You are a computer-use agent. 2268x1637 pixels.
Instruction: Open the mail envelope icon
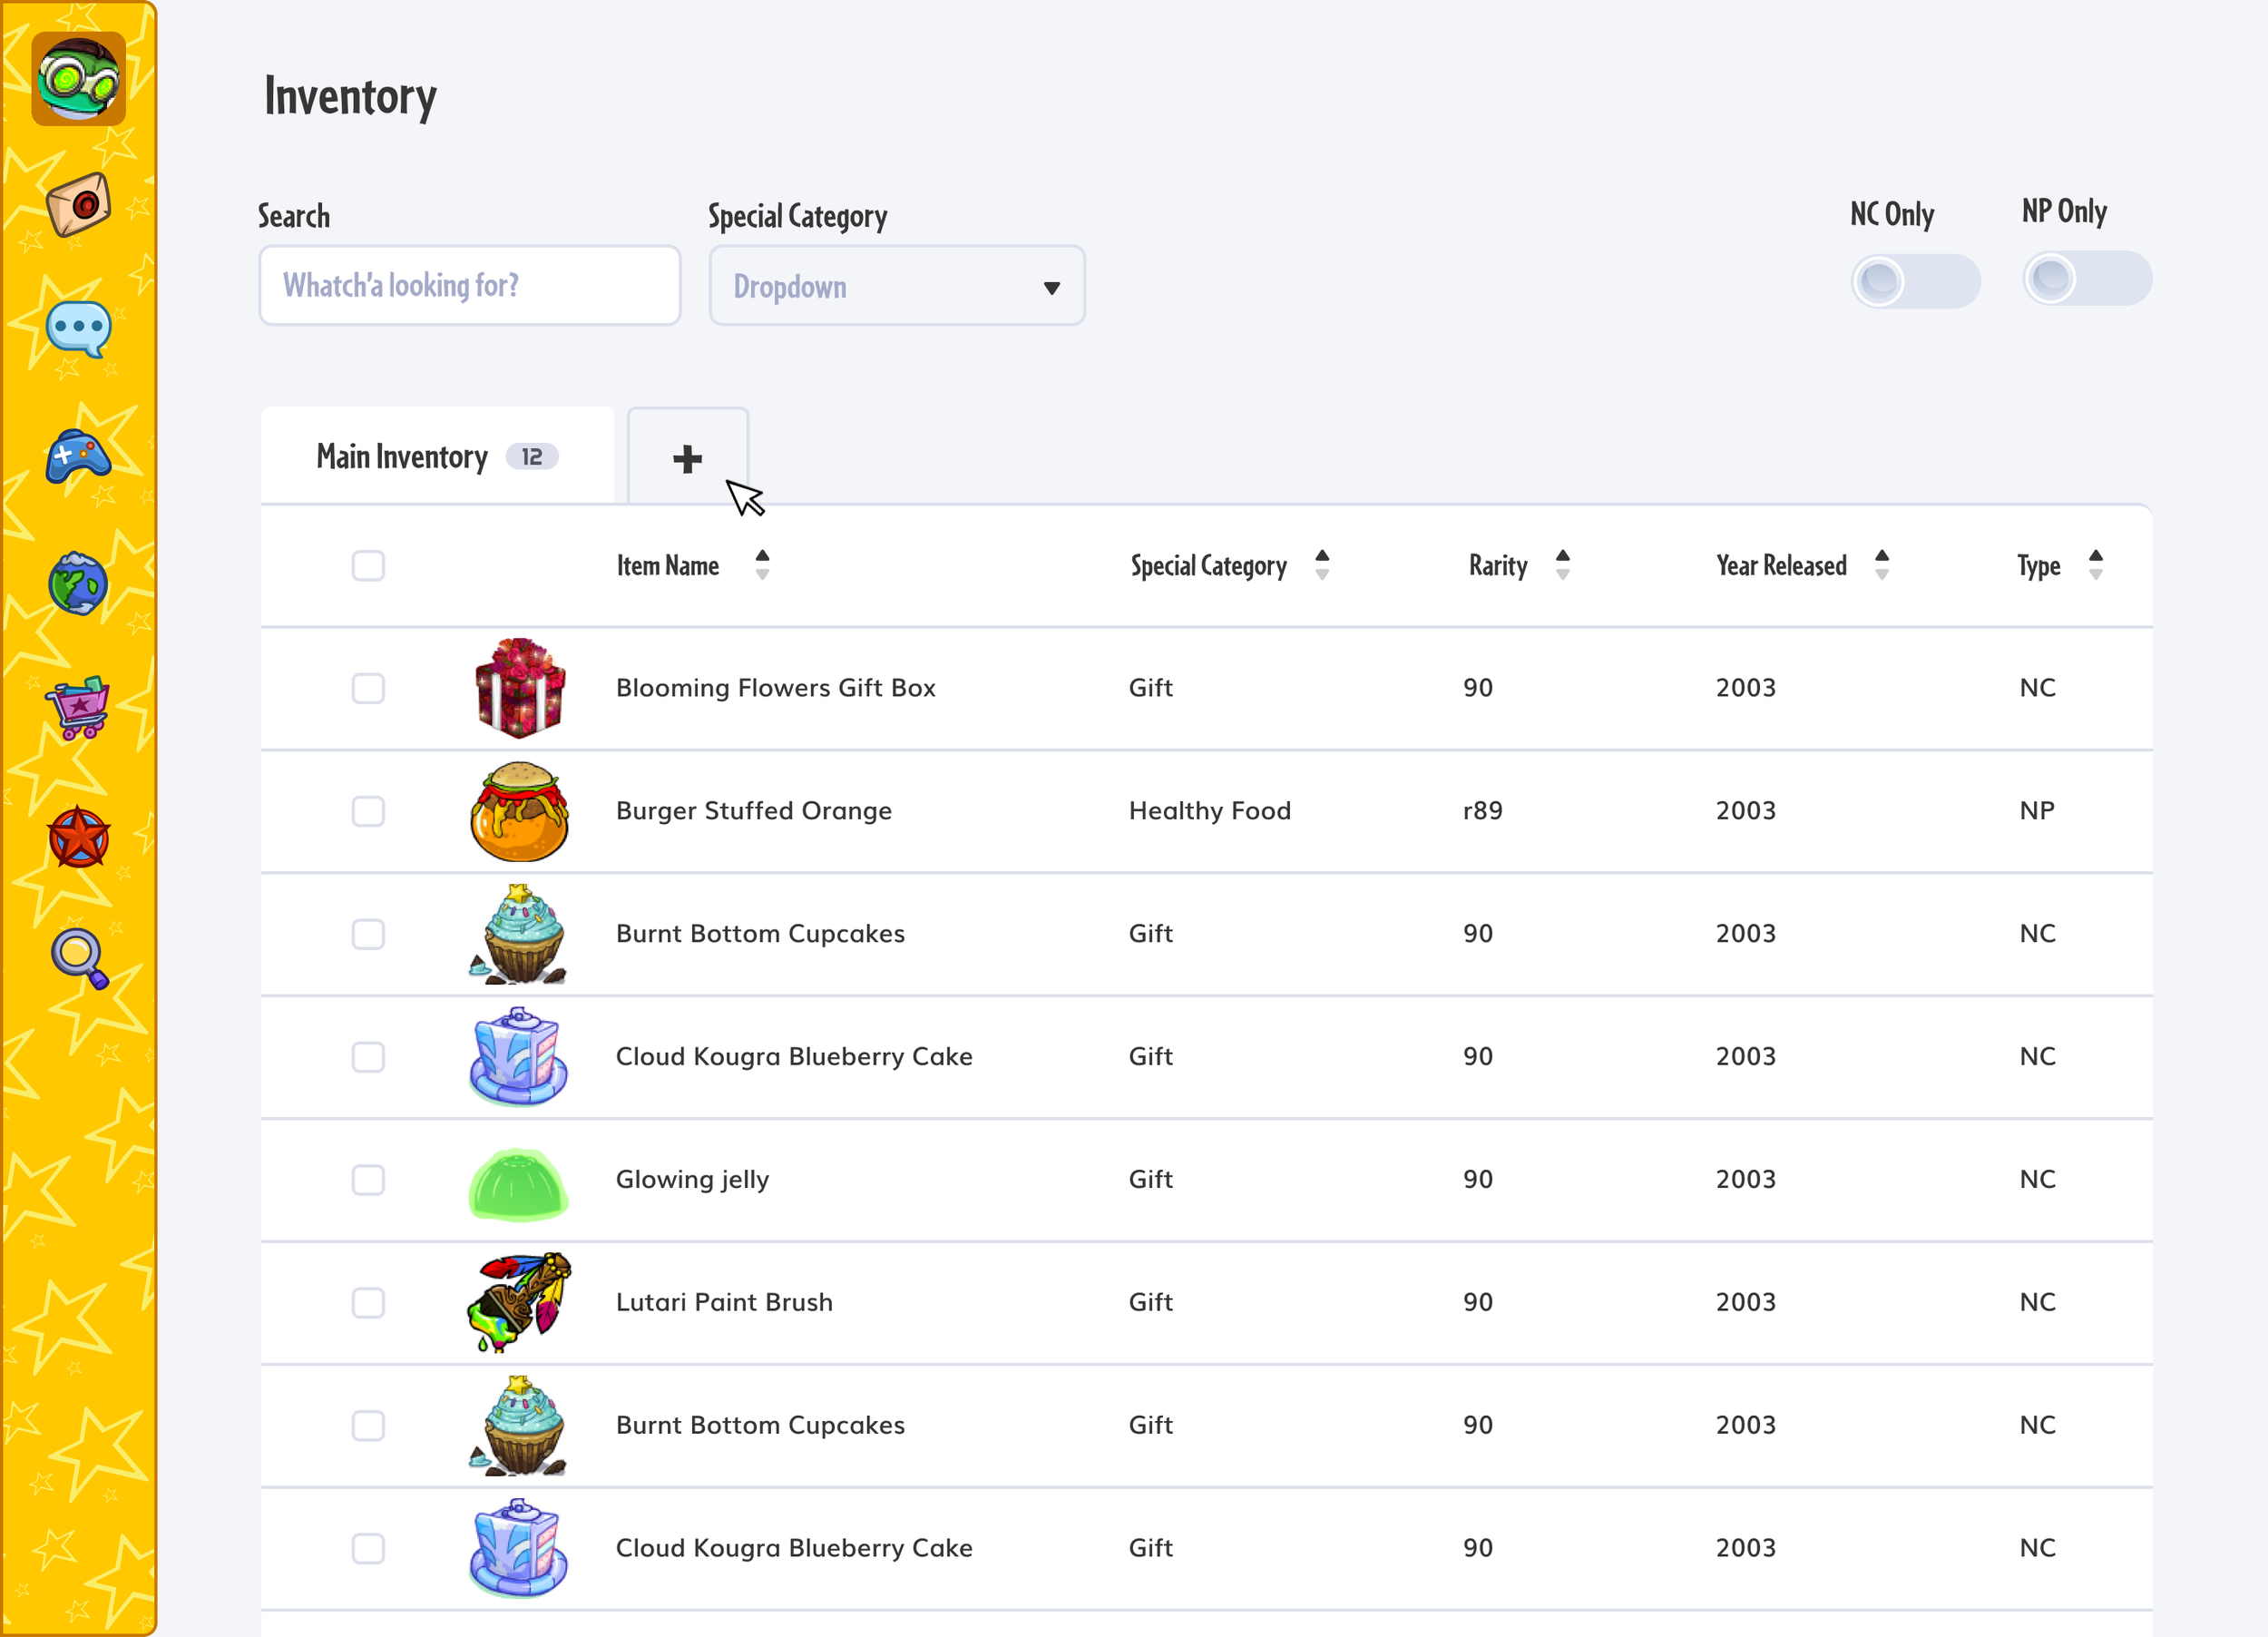pos(78,204)
